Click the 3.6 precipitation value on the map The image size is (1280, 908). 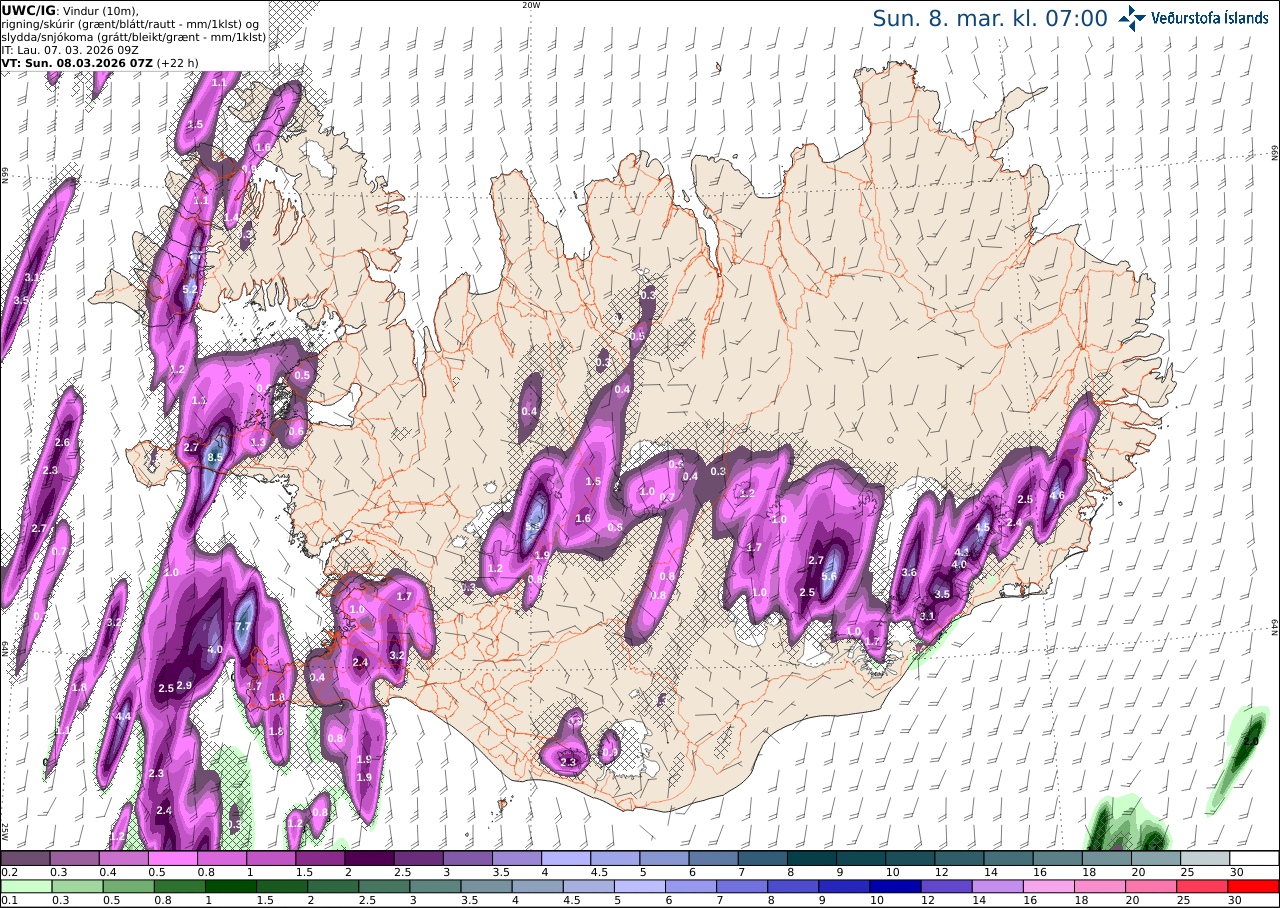click(909, 572)
